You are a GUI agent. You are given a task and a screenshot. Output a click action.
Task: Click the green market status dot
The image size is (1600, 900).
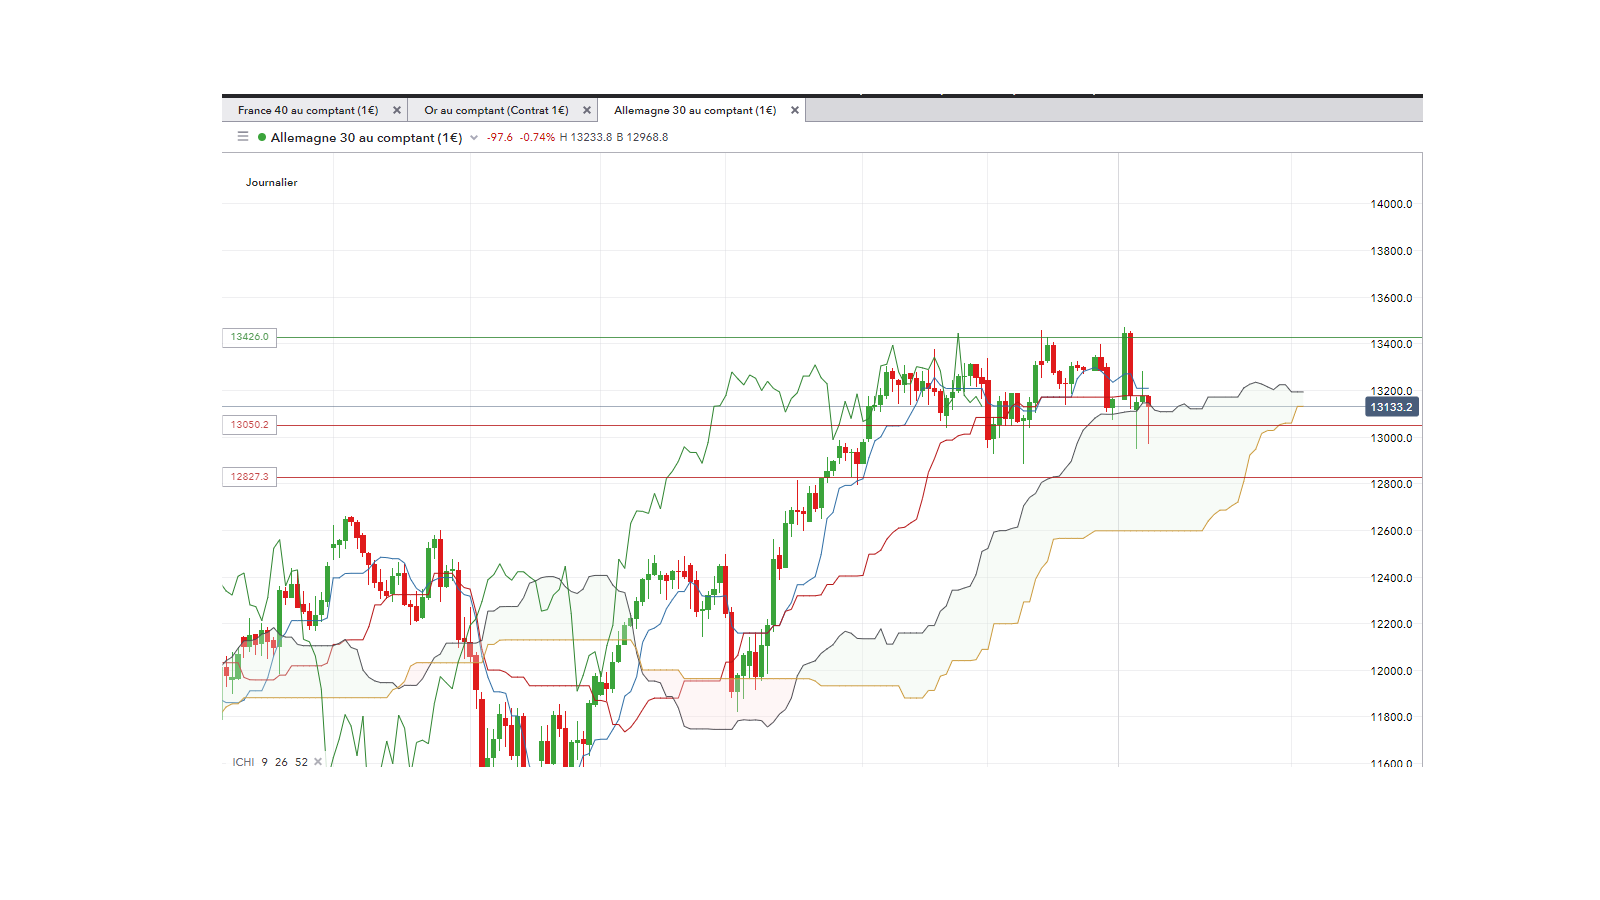tap(262, 137)
